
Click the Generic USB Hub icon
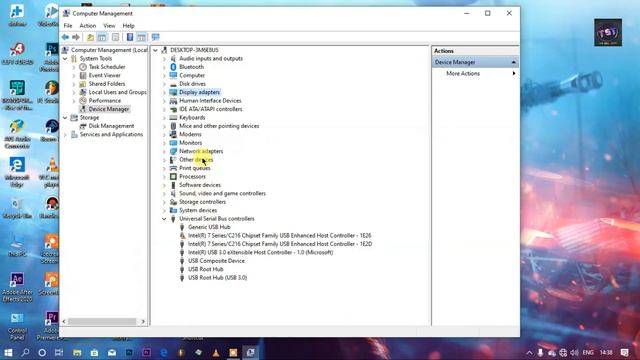(x=182, y=227)
